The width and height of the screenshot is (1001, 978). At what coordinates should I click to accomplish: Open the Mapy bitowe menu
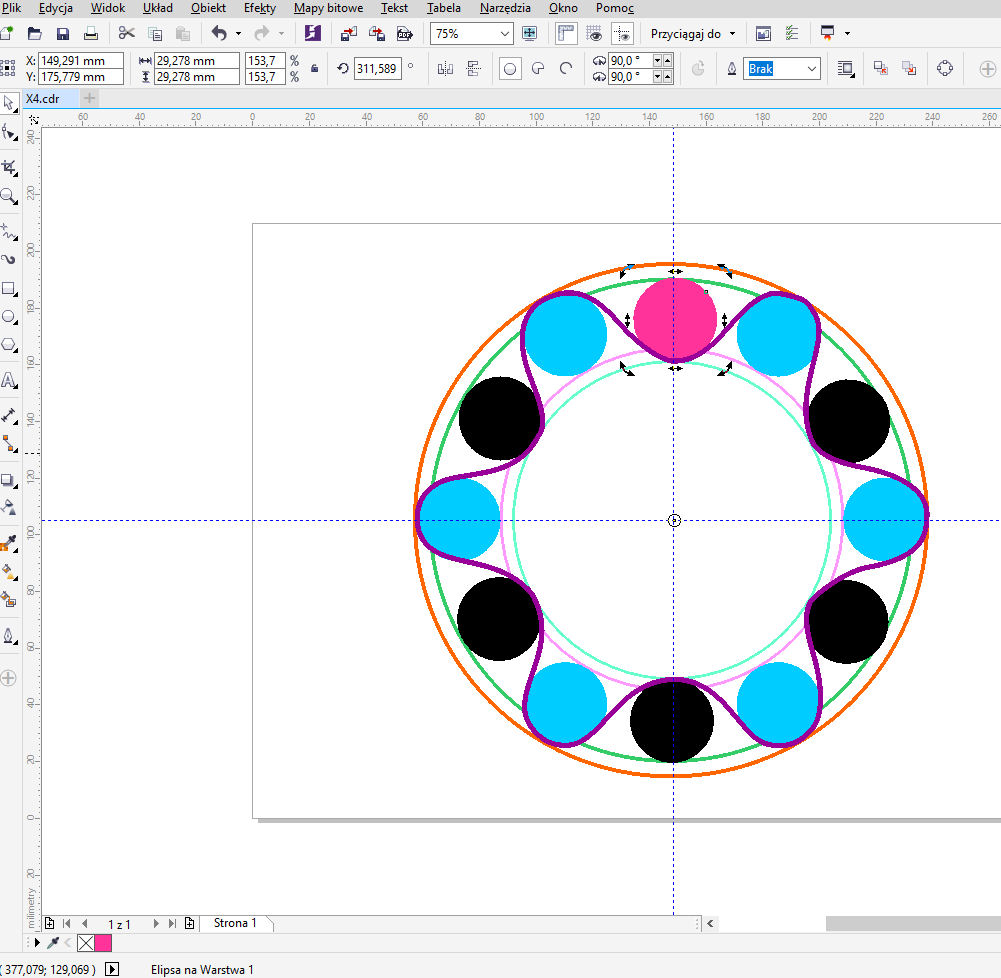pyautogui.click(x=328, y=8)
